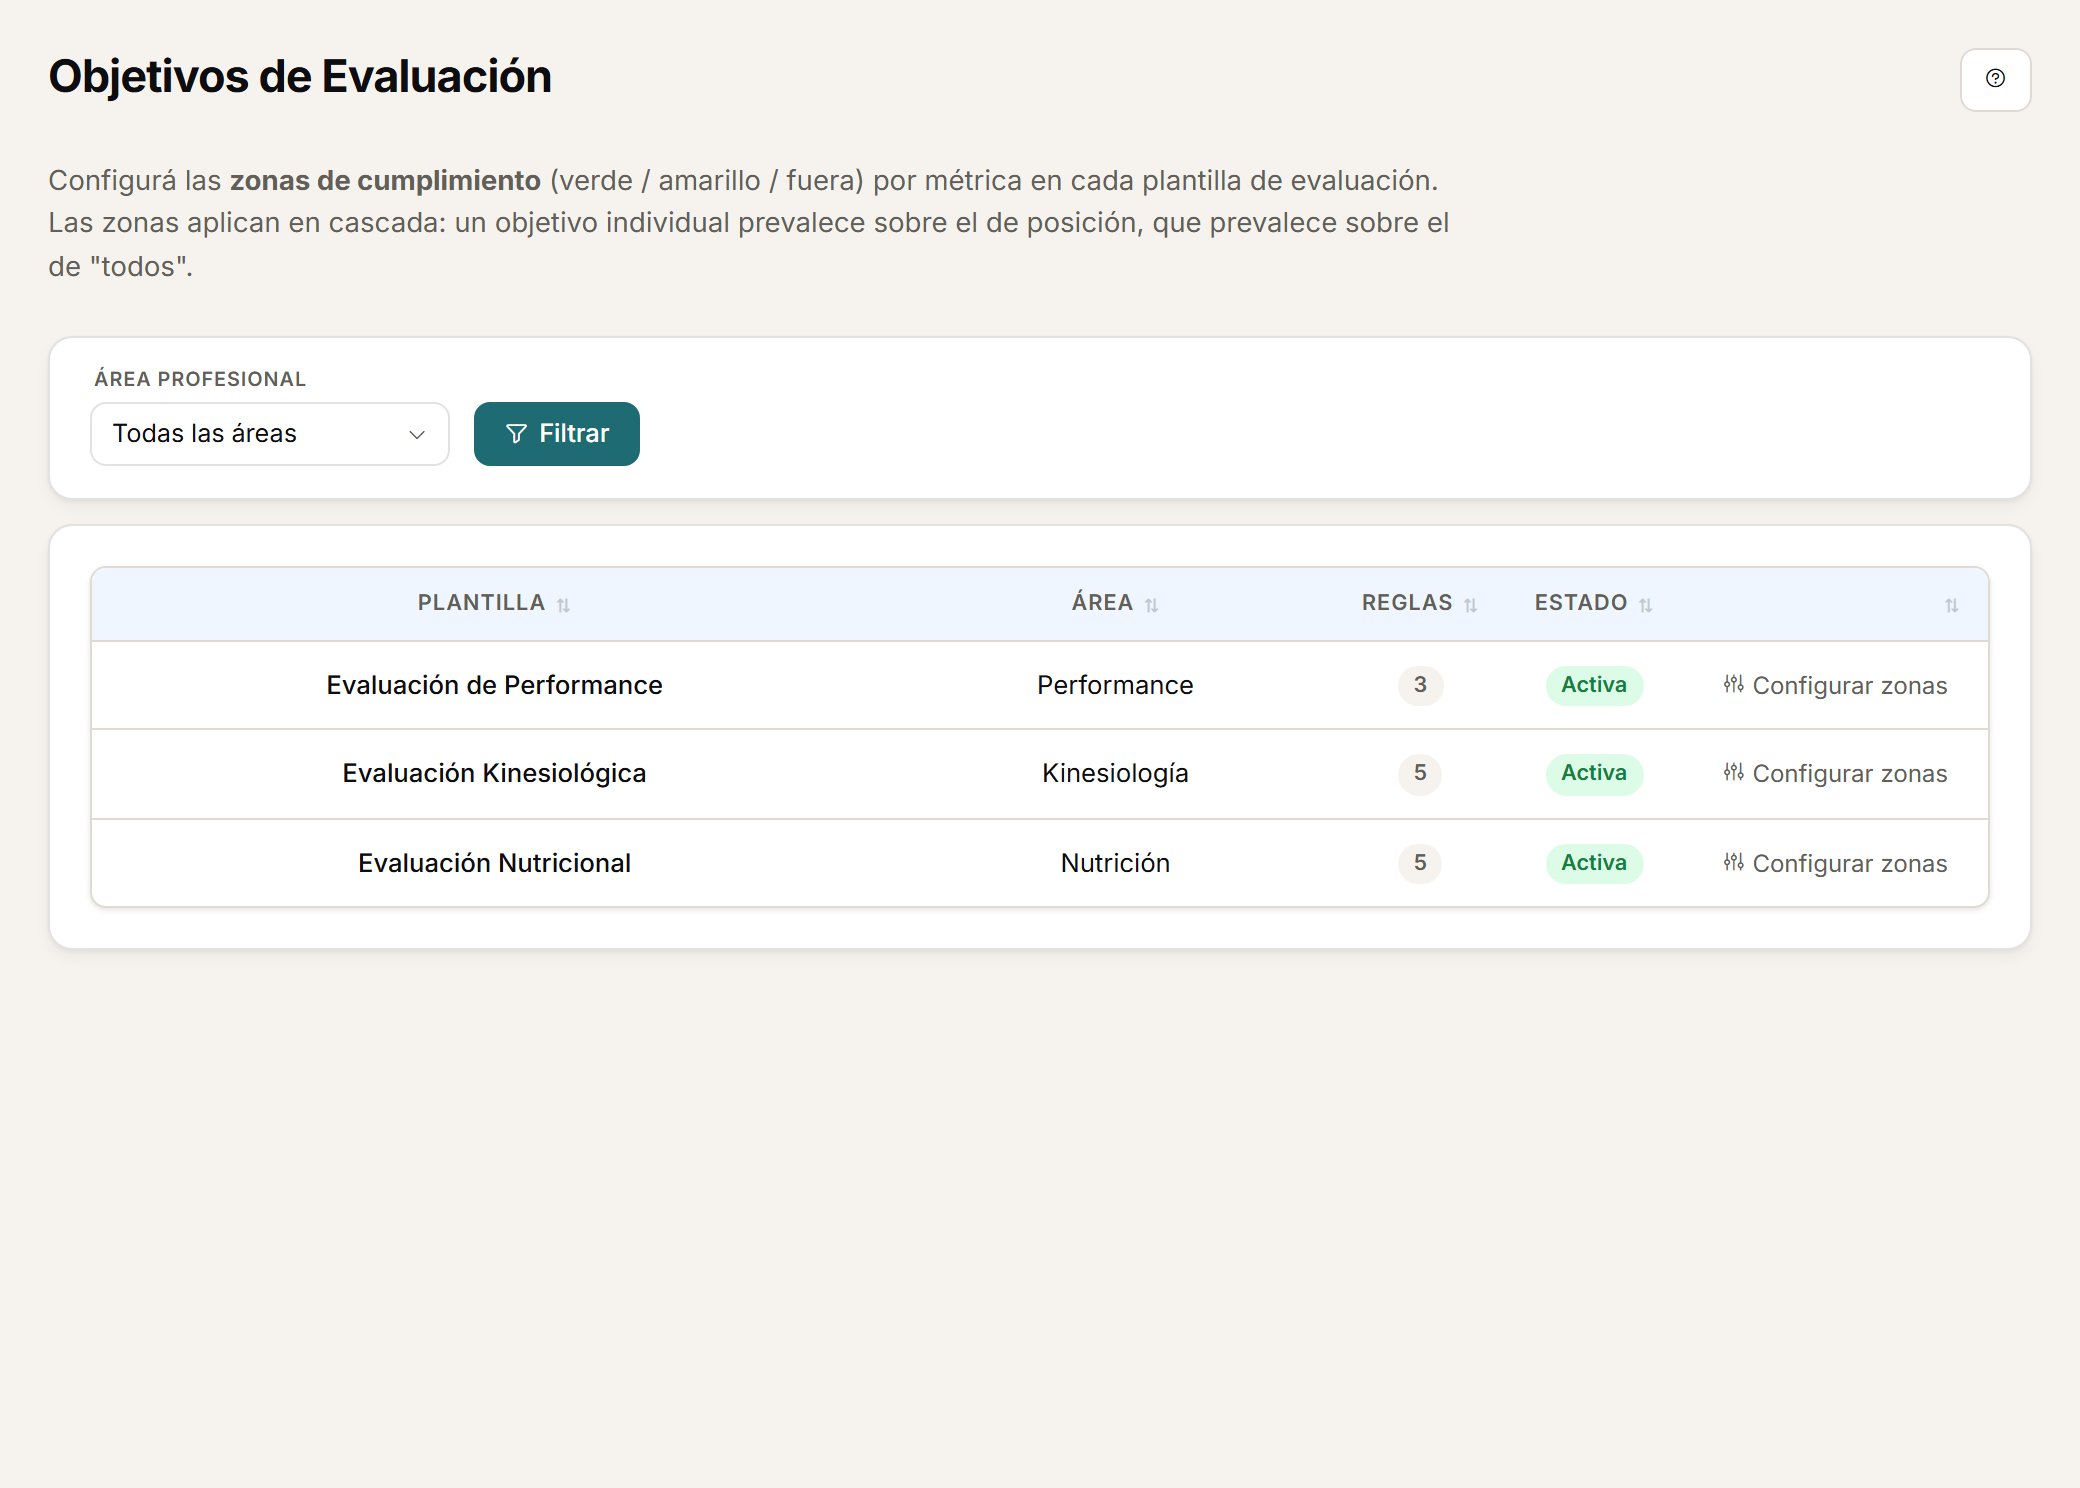Open the help question-mark button

1995,79
